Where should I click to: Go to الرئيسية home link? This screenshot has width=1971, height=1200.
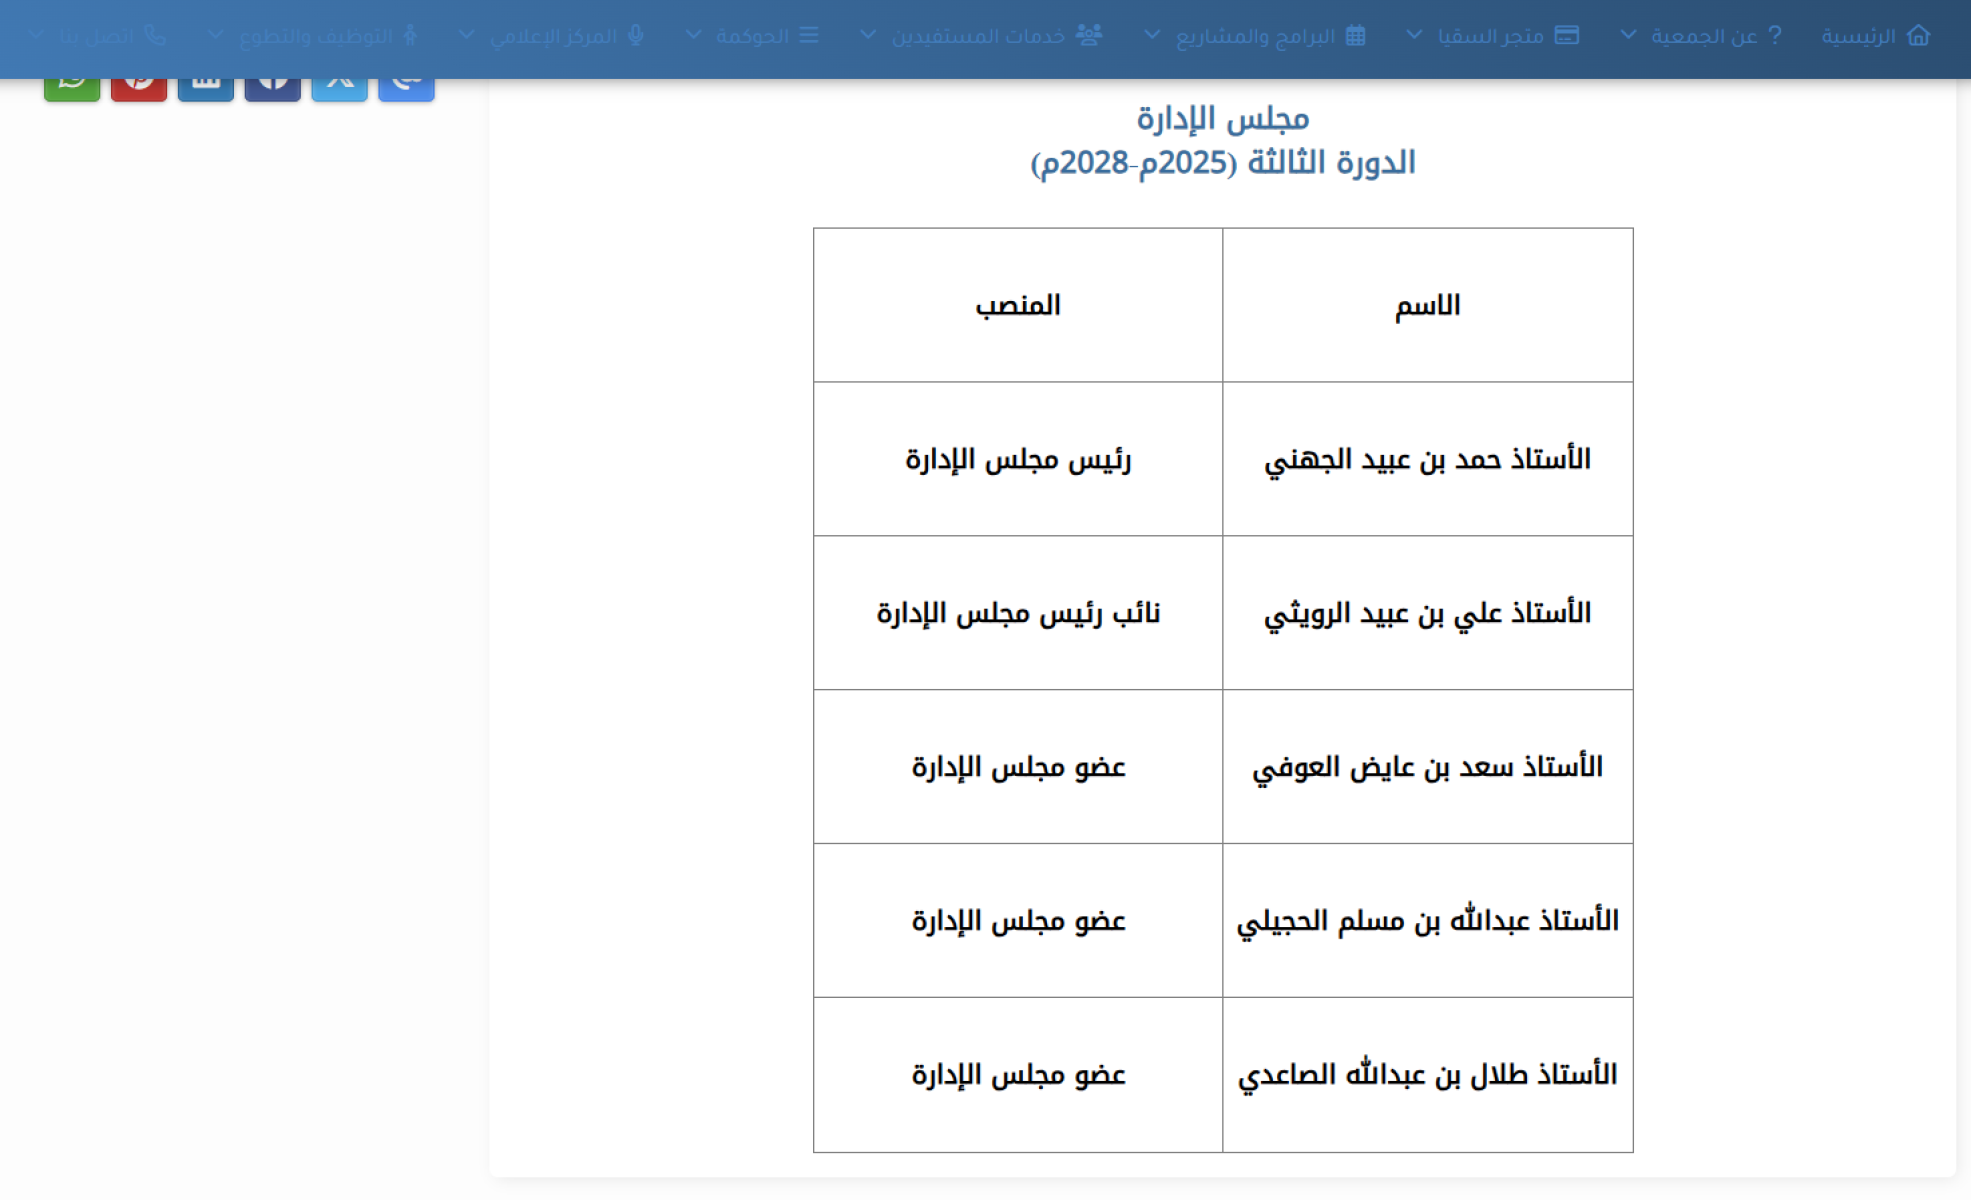click(1858, 37)
